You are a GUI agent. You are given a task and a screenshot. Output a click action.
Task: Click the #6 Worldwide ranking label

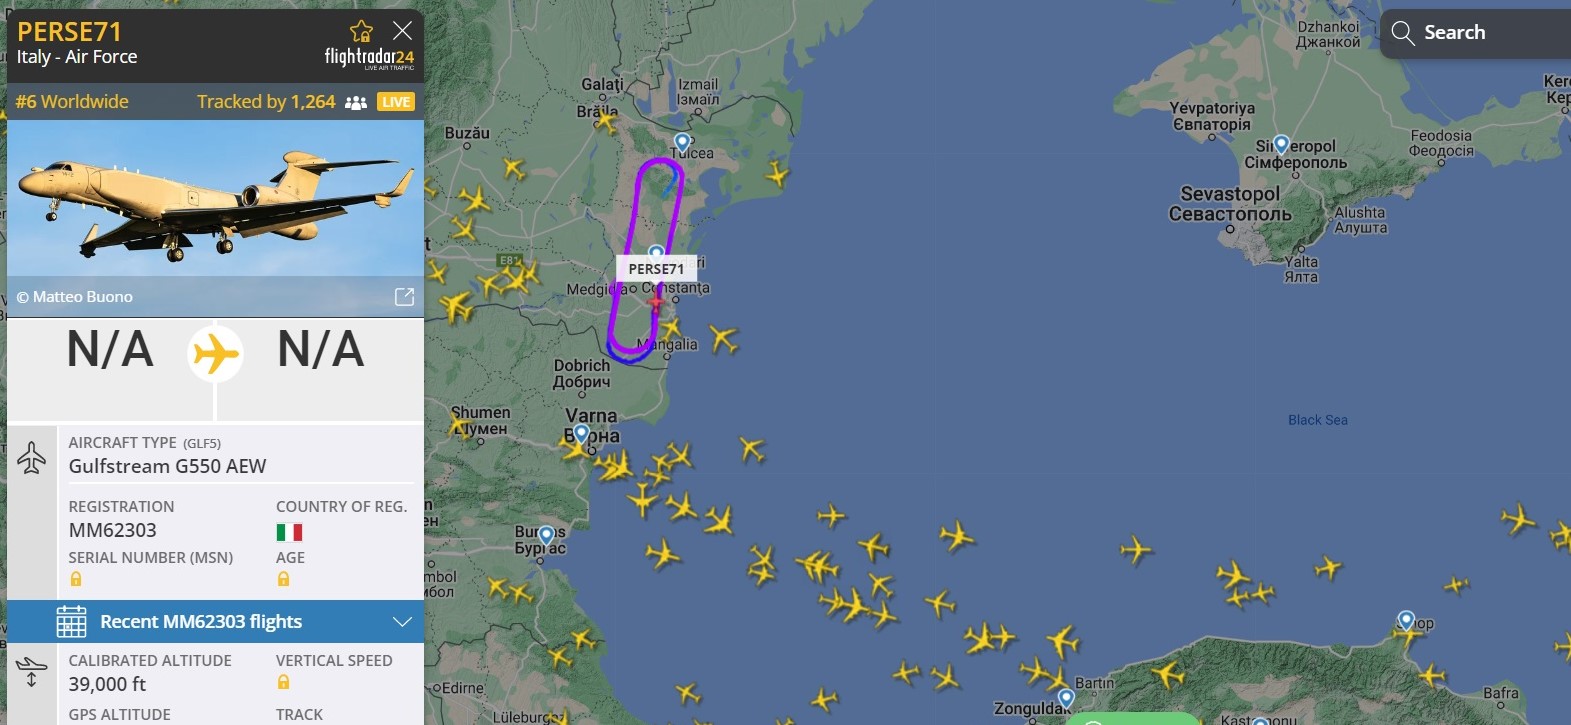[x=72, y=102]
